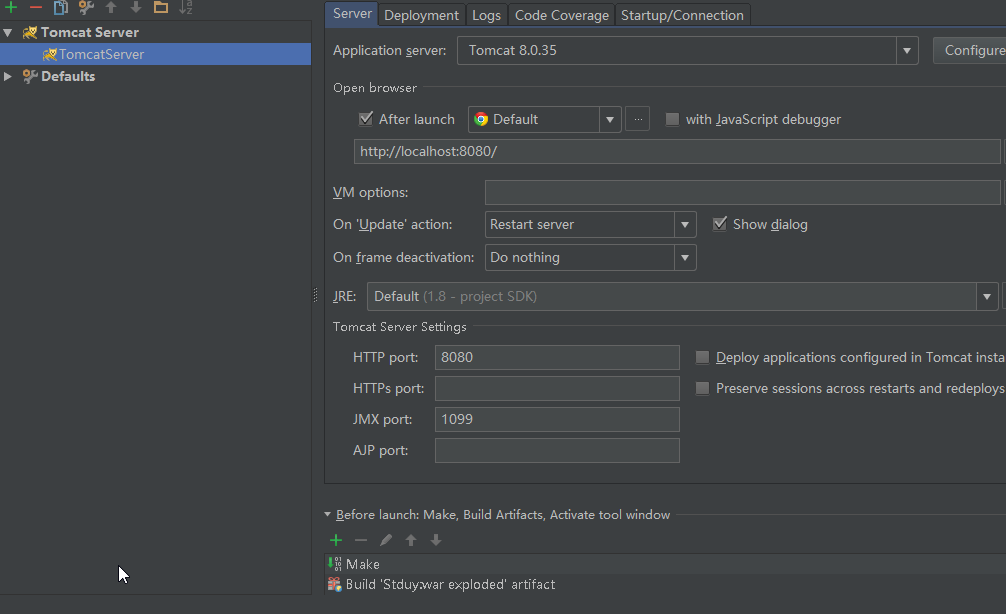1006x614 pixels.
Task: Click the Chrome icon in browser dropdown
Action: click(x=481, y=119)
